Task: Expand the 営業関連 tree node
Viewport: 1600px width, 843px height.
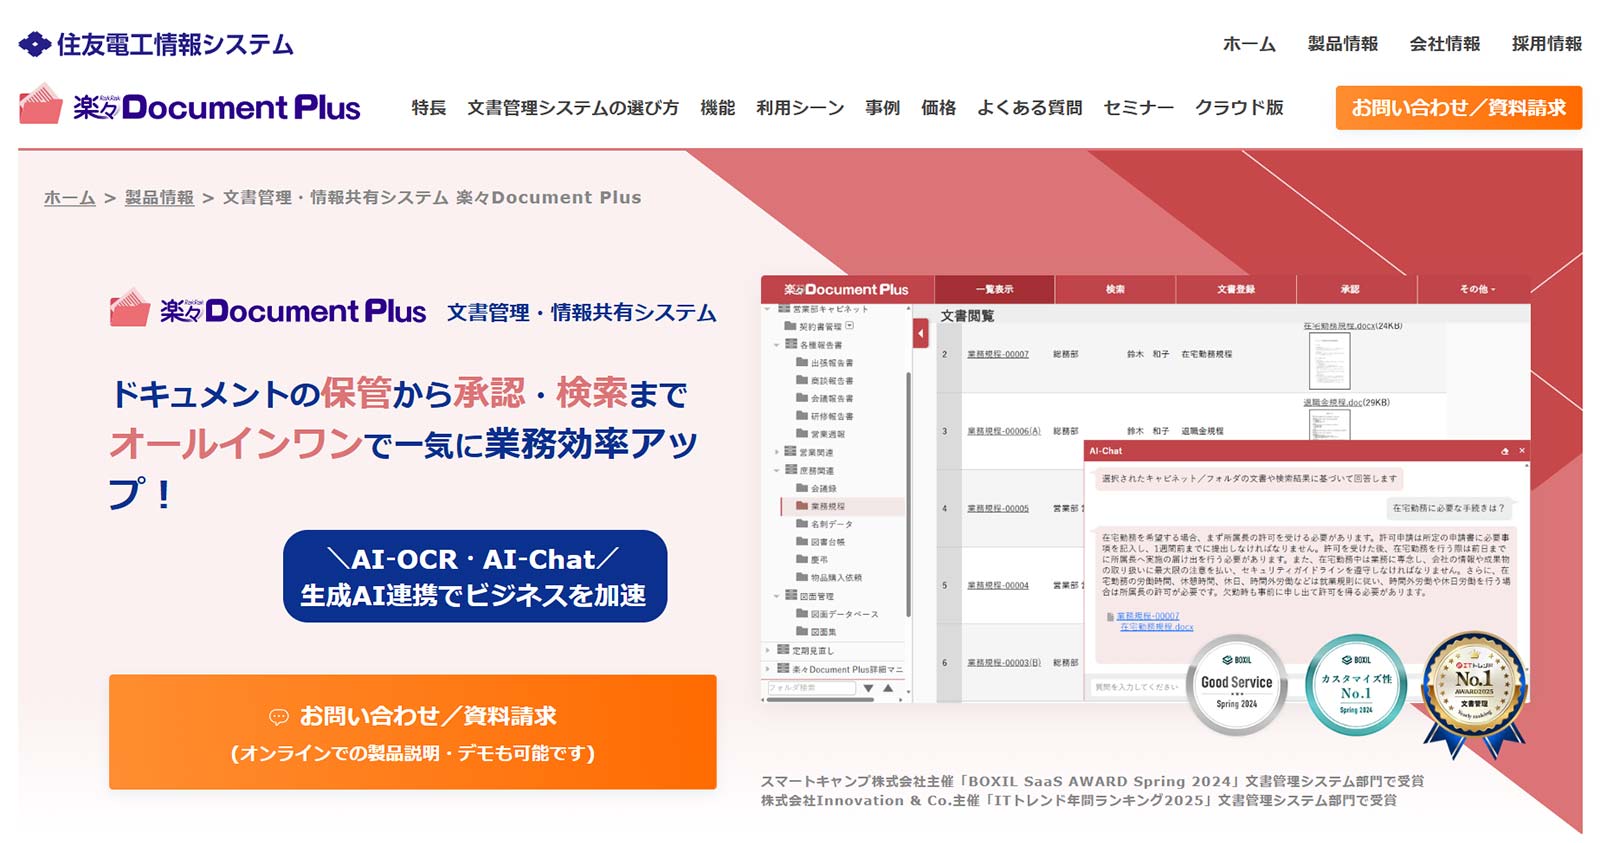Action: click(777, 452)
